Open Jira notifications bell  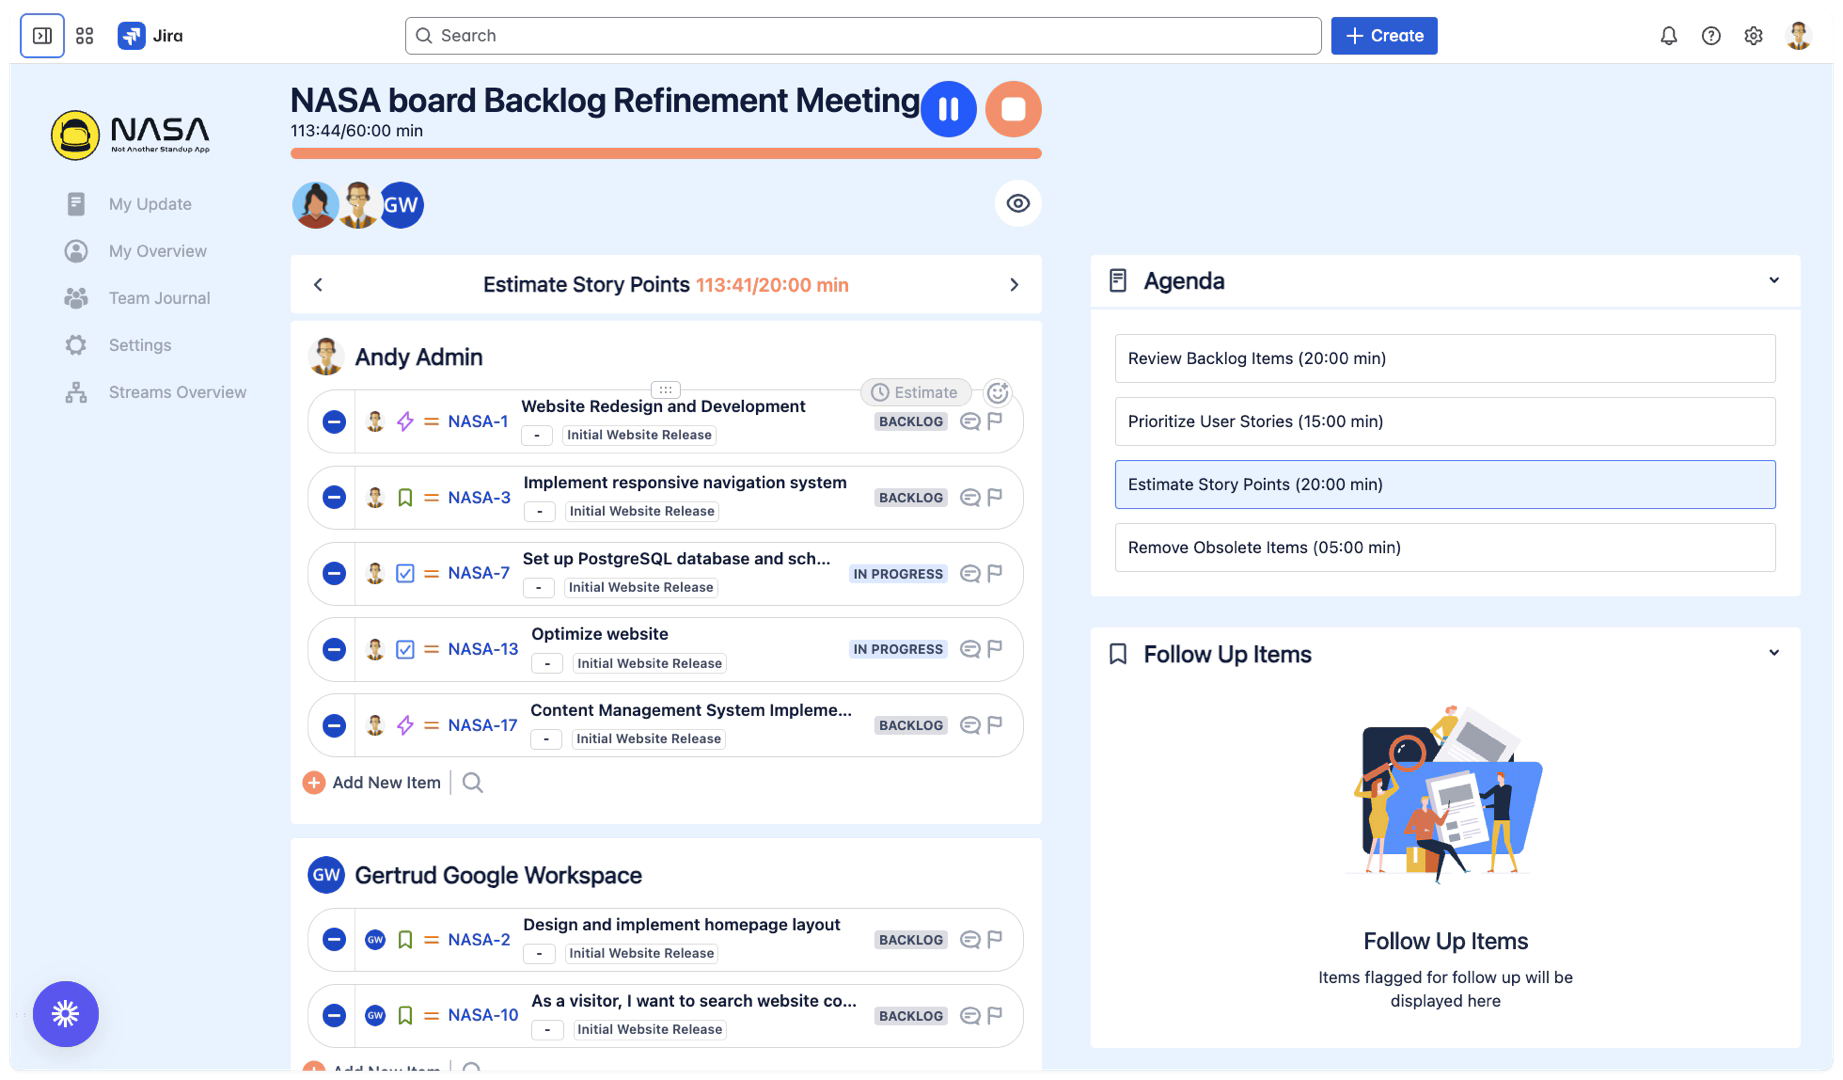click(x=1668, y=36)
